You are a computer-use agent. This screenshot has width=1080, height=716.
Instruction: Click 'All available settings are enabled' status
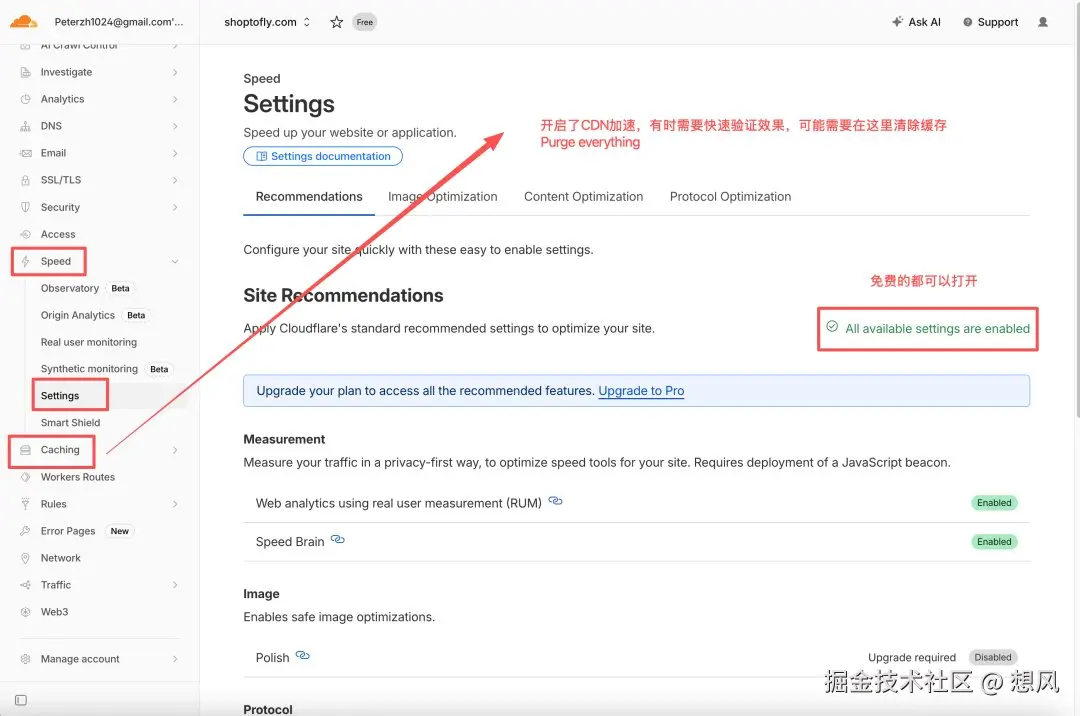[928, 328]
